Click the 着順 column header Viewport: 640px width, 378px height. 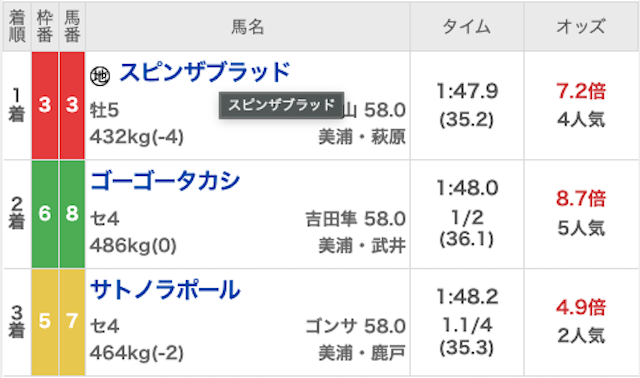tap(17, 27)
